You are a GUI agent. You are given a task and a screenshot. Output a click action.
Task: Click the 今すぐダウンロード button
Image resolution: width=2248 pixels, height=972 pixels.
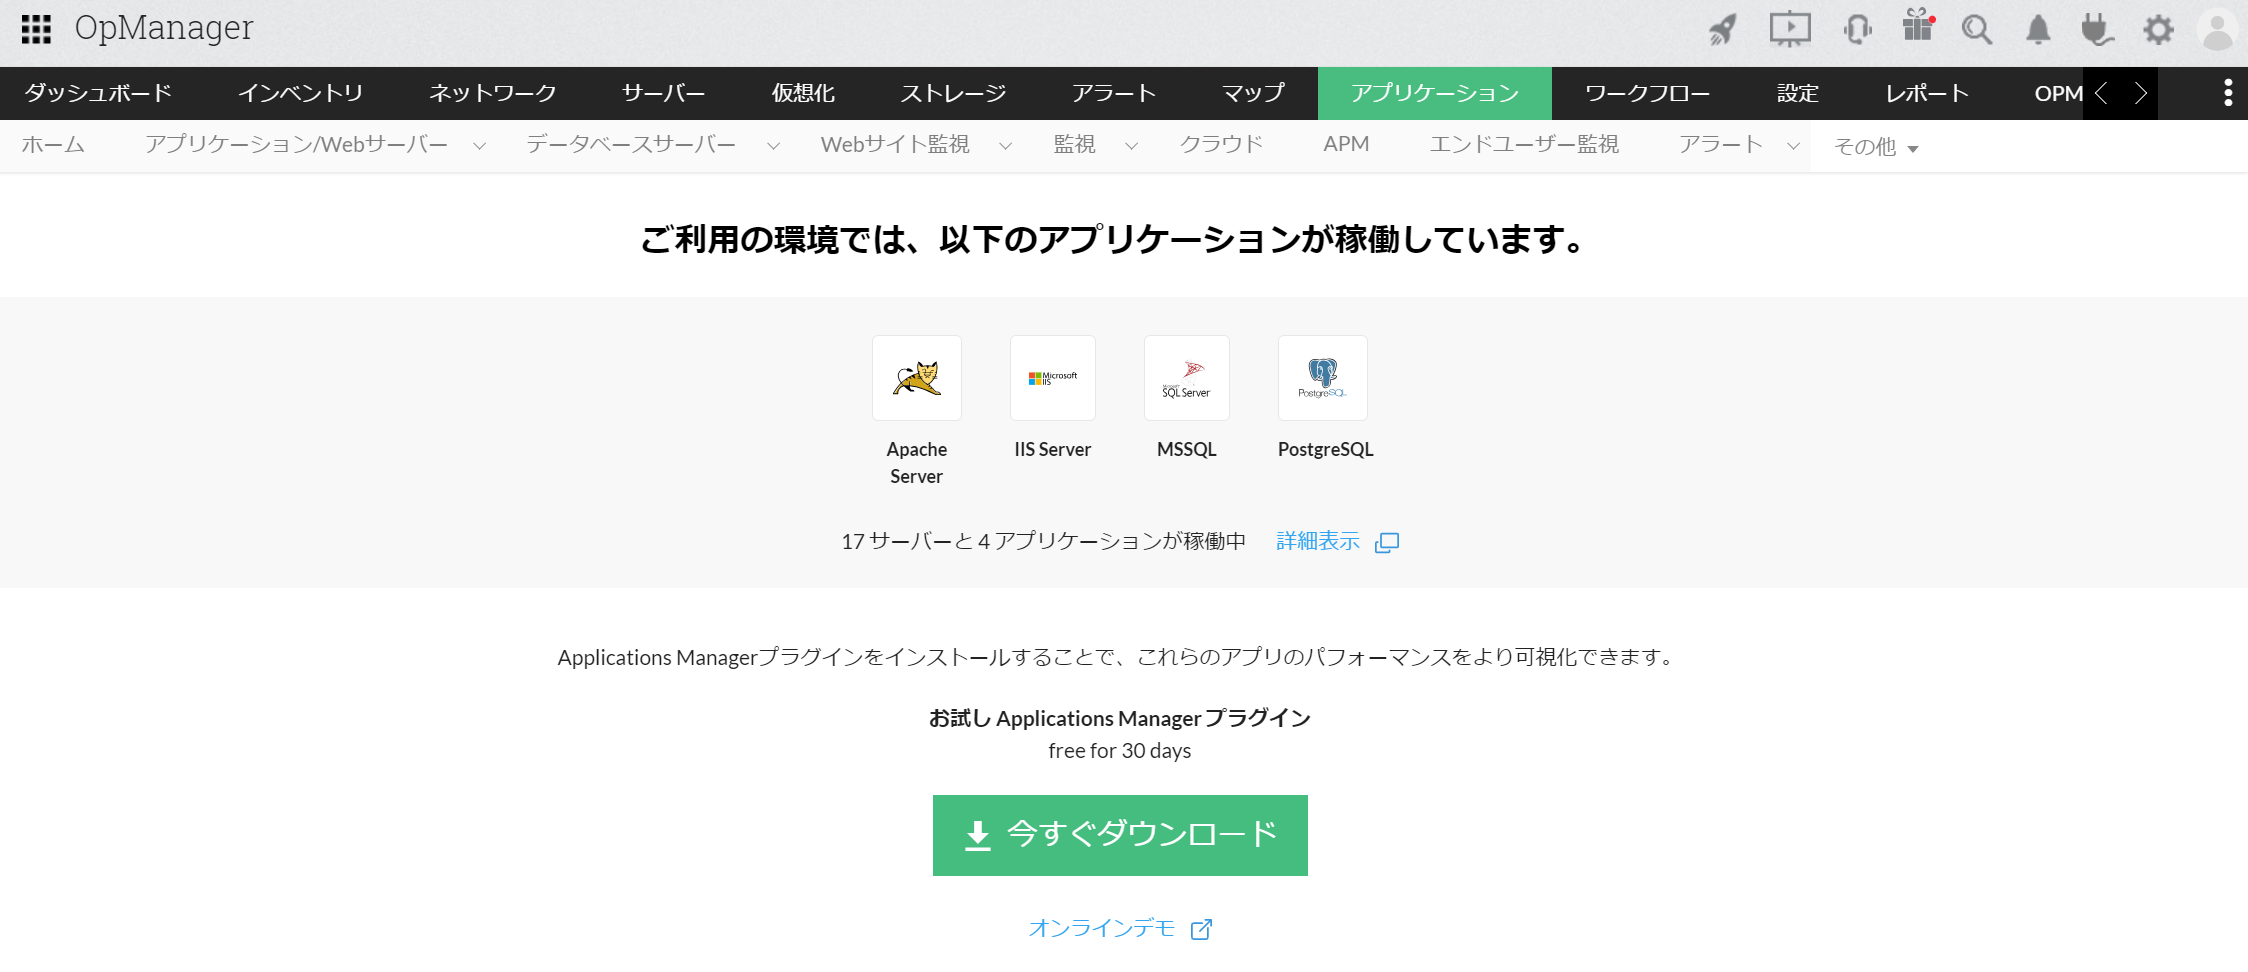[x=1120, y=835]
